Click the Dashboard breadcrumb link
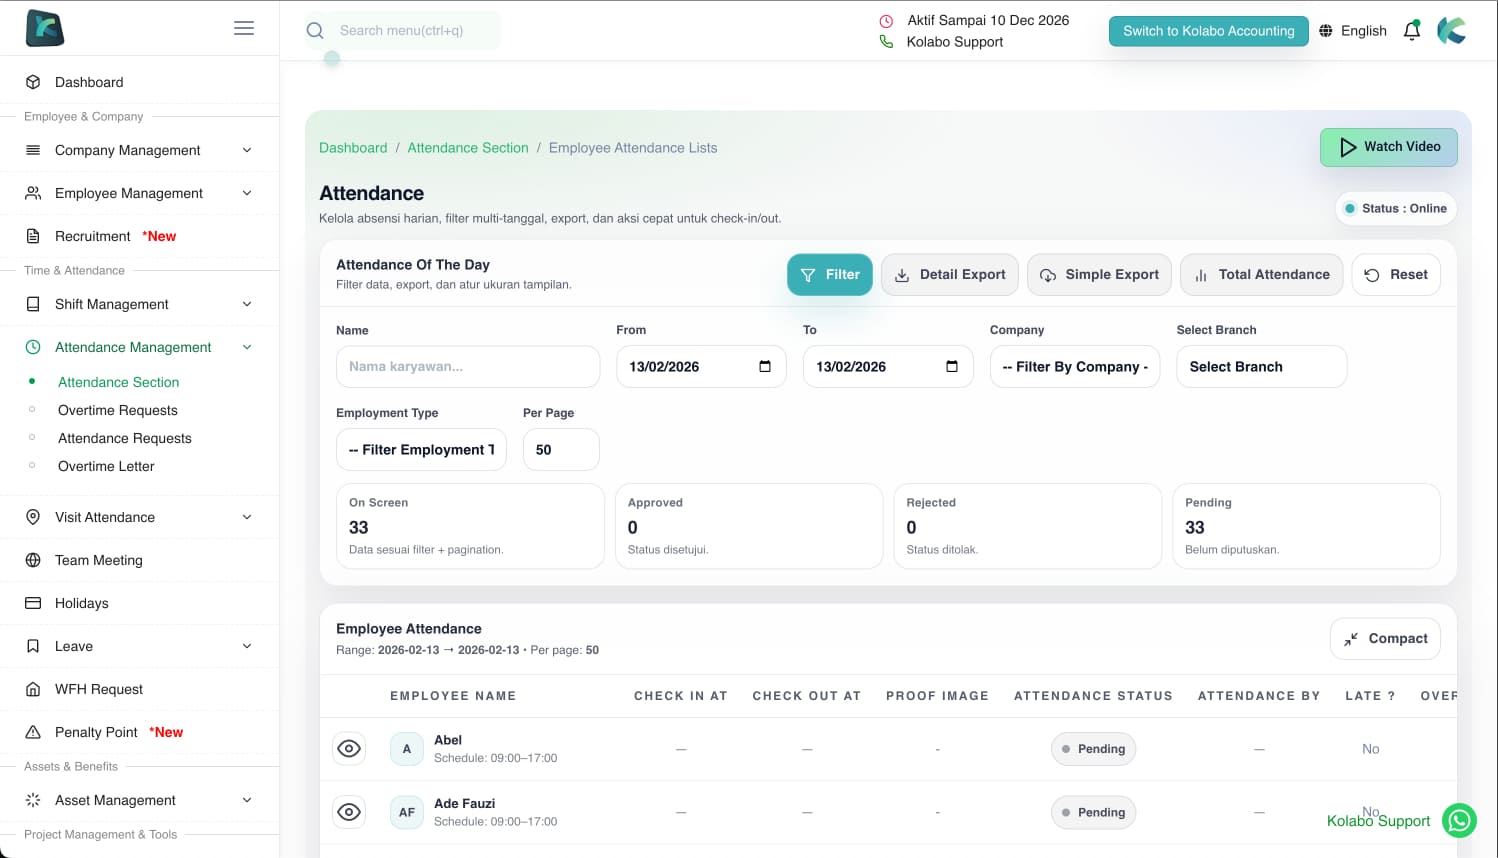The image size is (1498, 858). click(353, 148)
